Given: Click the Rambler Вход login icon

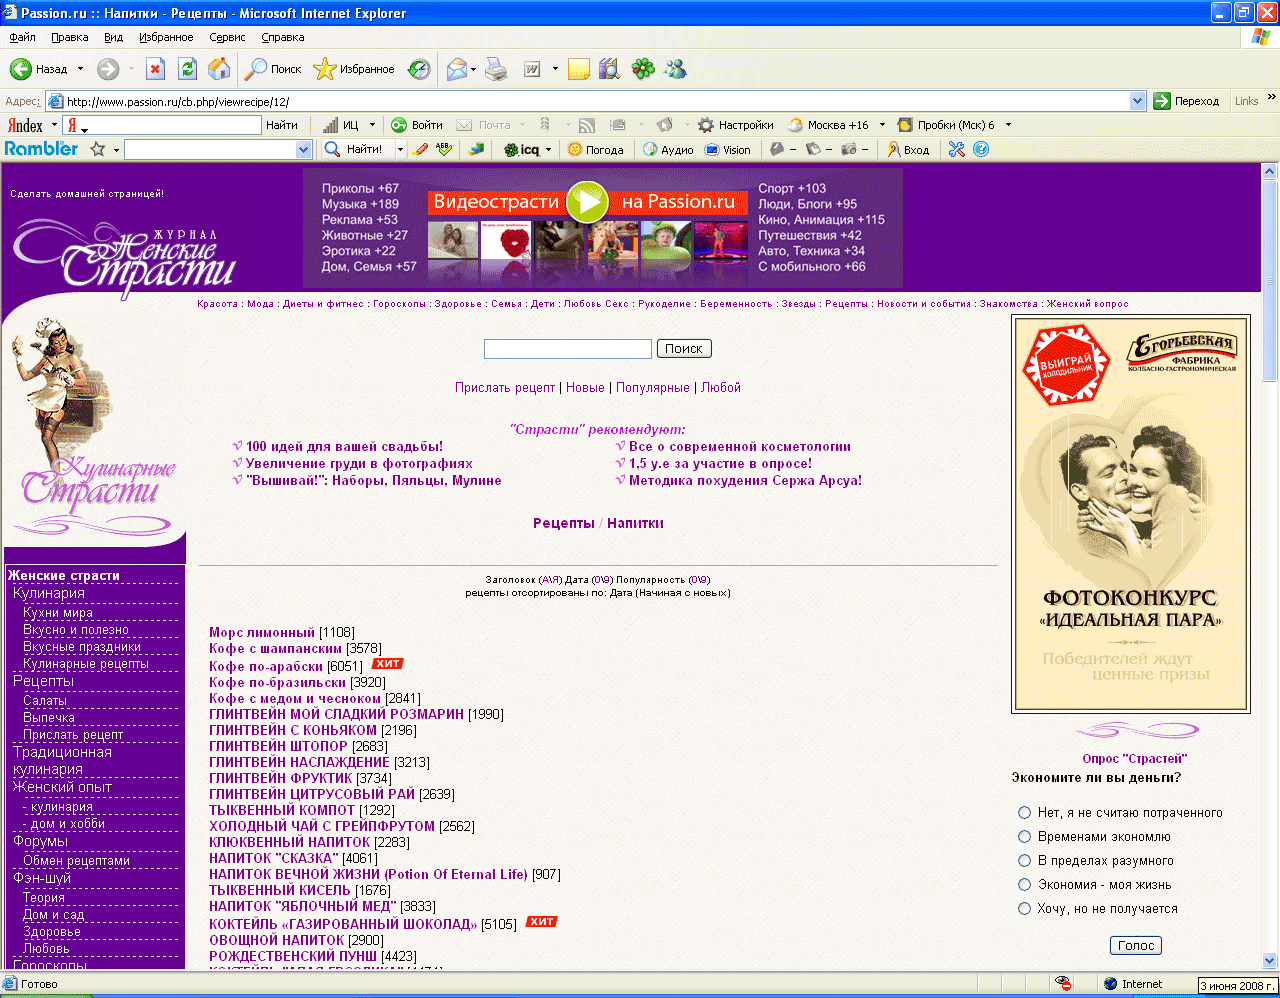Looking at the screenshot, I should click(893, 149).
